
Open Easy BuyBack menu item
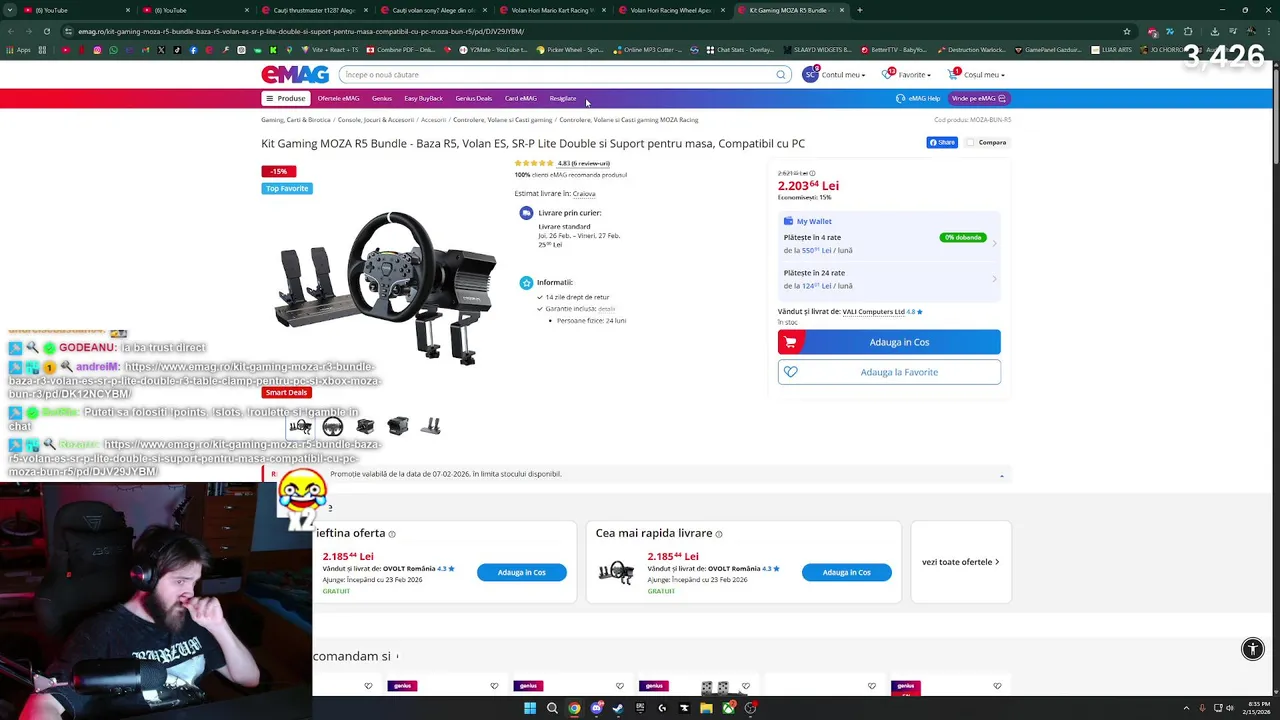pos(423,98)
